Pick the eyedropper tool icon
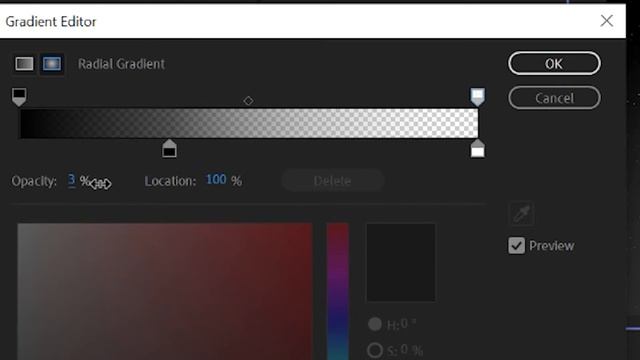This screenshot has height=360, width=640. point(521,213)
